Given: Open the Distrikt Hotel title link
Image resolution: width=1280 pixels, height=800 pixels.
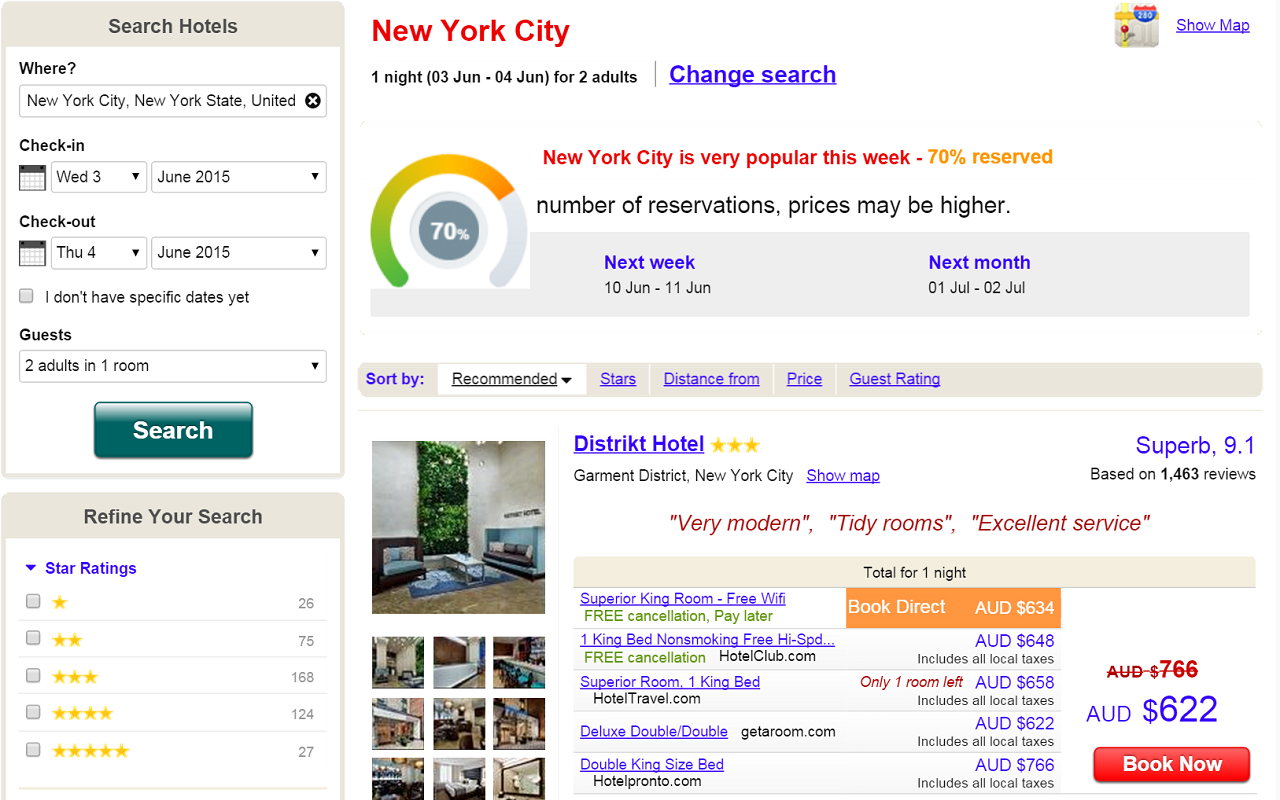Looking at the screenshot, I should [x=639, y=444].
